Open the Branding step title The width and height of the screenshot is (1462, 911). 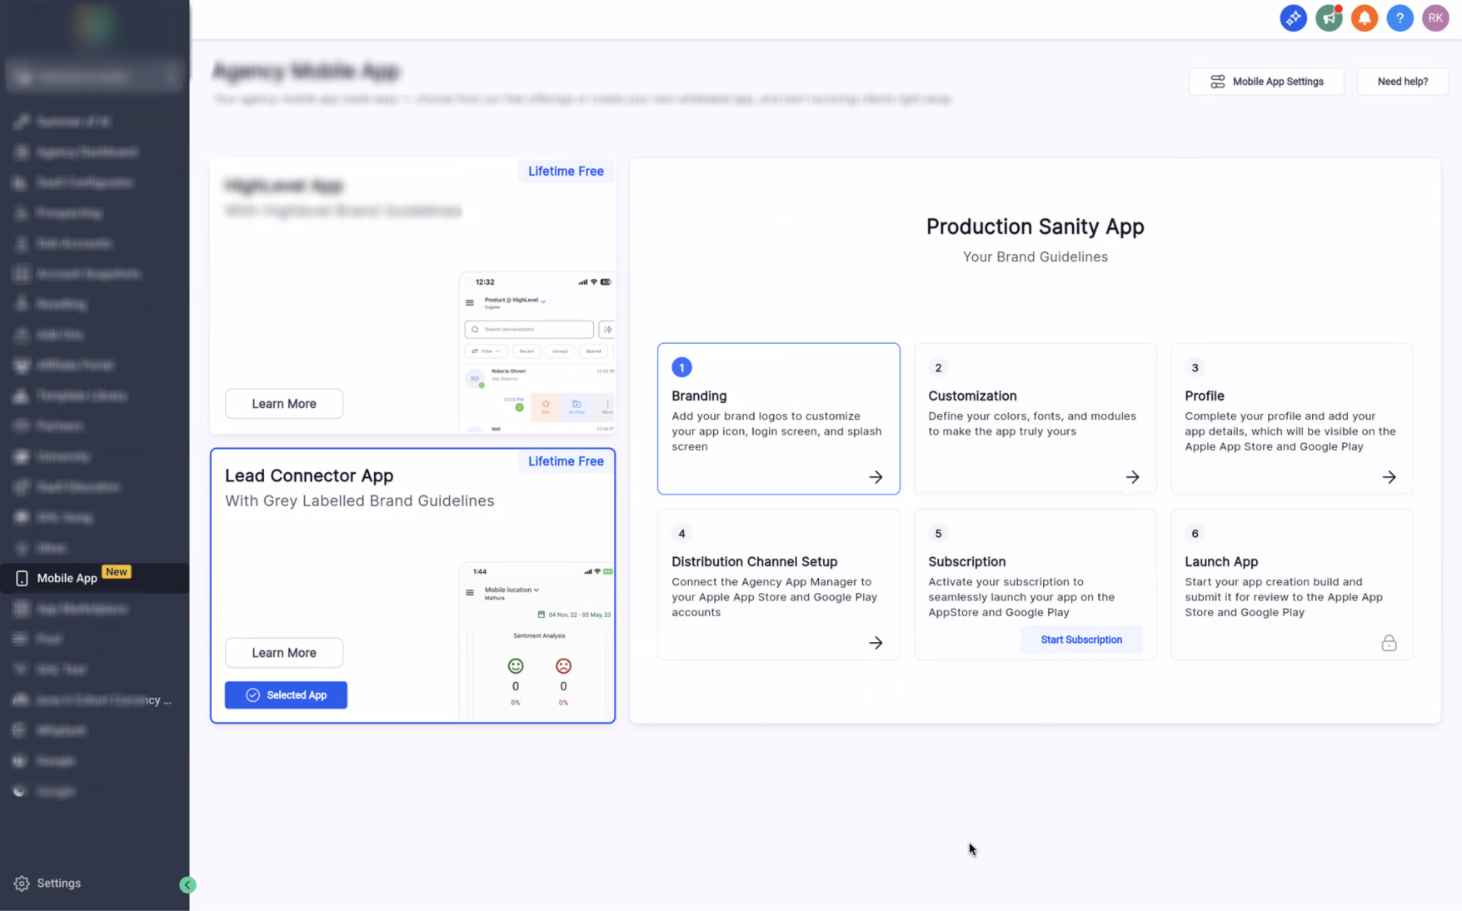pos(699,396)
